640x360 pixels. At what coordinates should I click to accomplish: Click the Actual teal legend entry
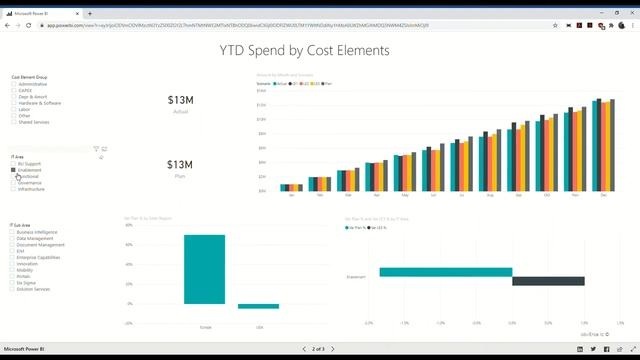280,84
